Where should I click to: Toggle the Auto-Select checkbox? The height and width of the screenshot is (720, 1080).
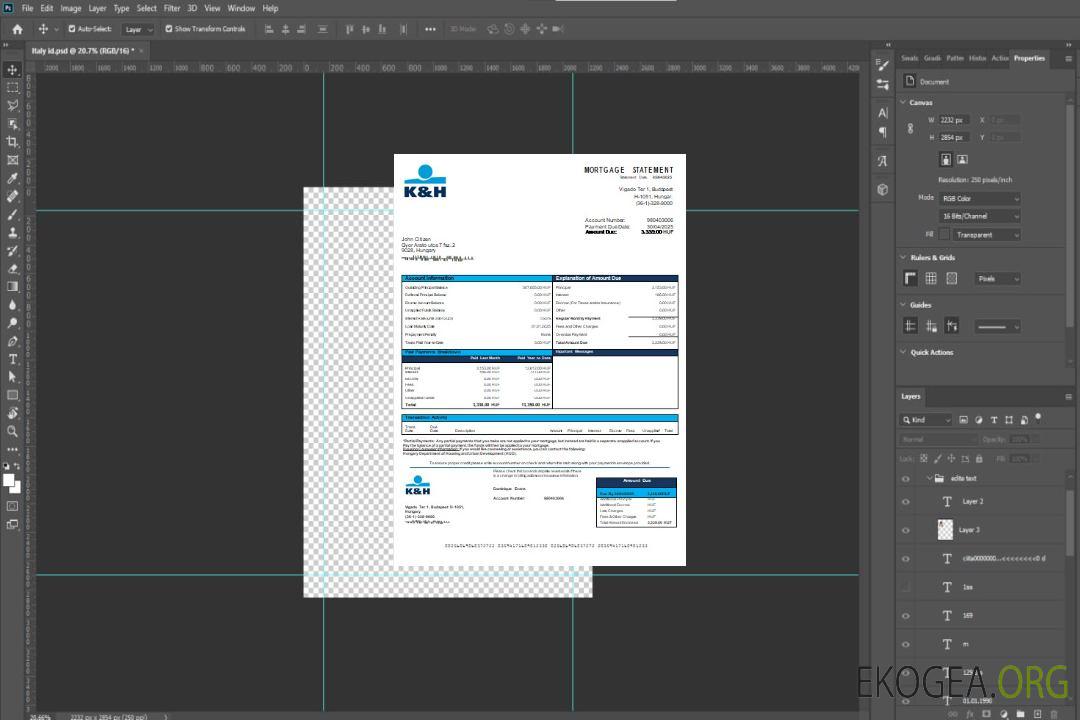pos(72,29)
